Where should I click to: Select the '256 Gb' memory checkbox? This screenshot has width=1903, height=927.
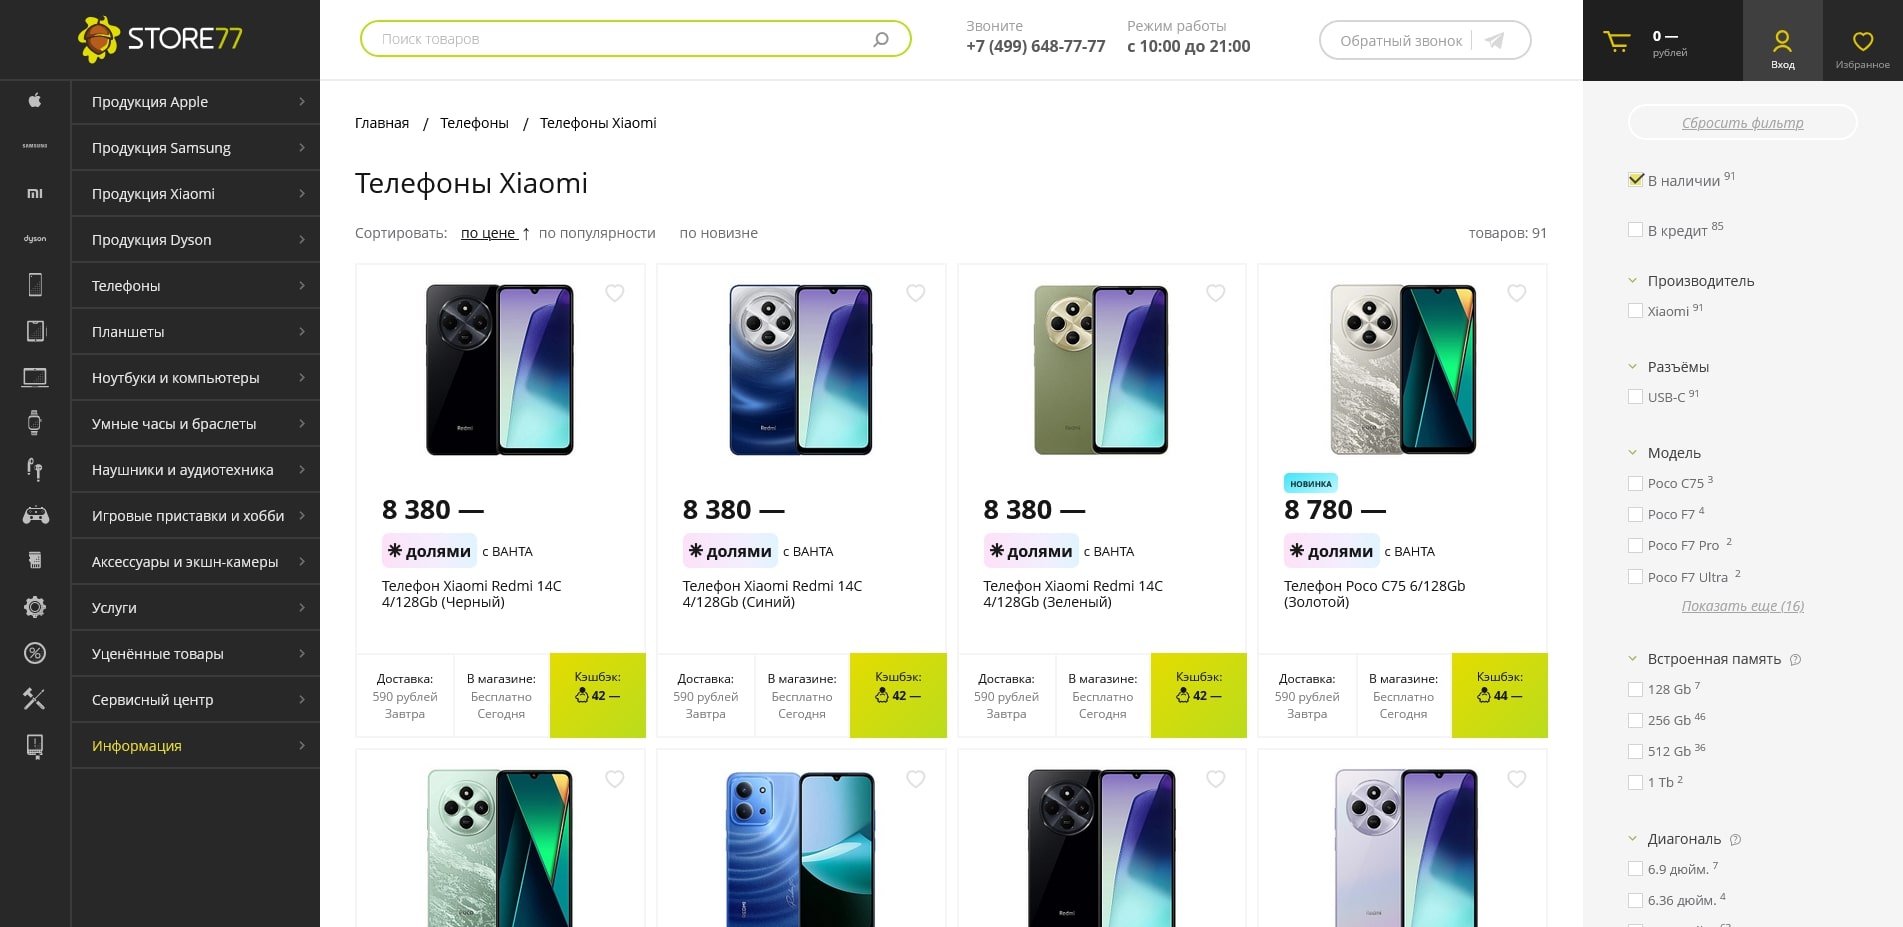coord(1636,720)
